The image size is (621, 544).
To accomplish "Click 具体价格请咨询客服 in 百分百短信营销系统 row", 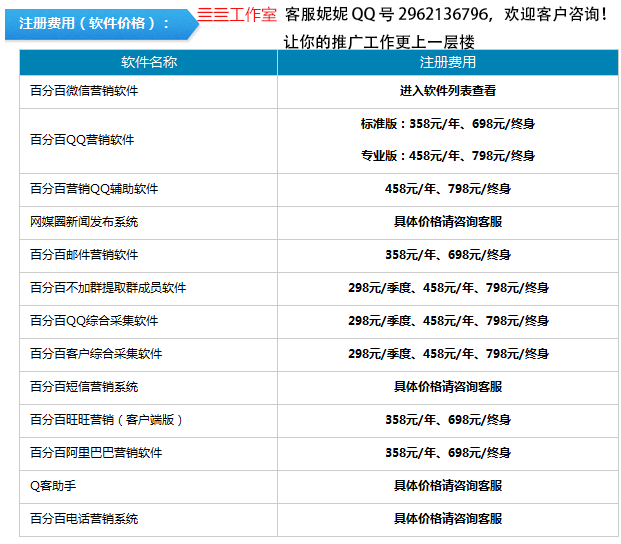I will [448, 387].
